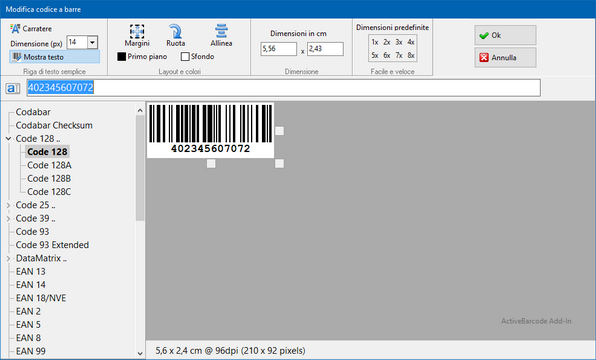Pick the Primo piano foreground color
Viewport: 596px width, 360px height.
[142, 57]
